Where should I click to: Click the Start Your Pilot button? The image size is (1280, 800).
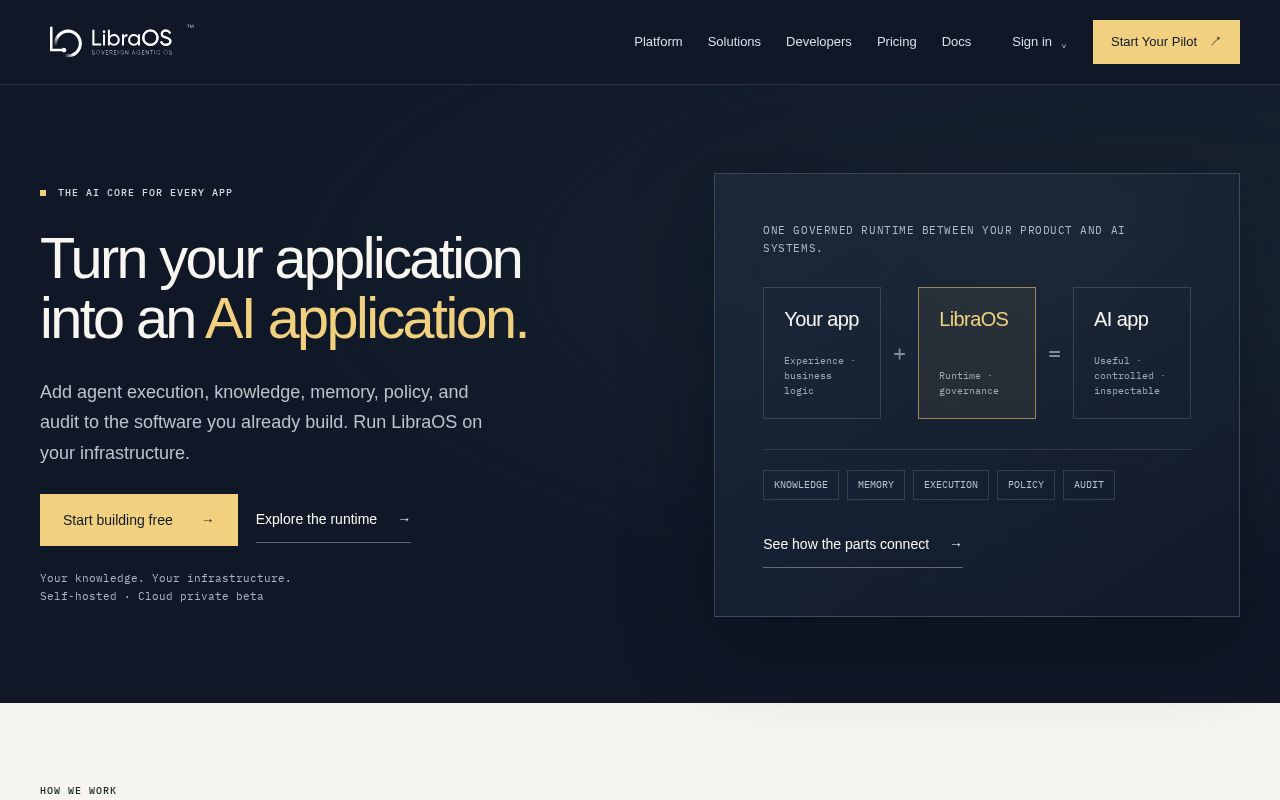pos(1166,42)
